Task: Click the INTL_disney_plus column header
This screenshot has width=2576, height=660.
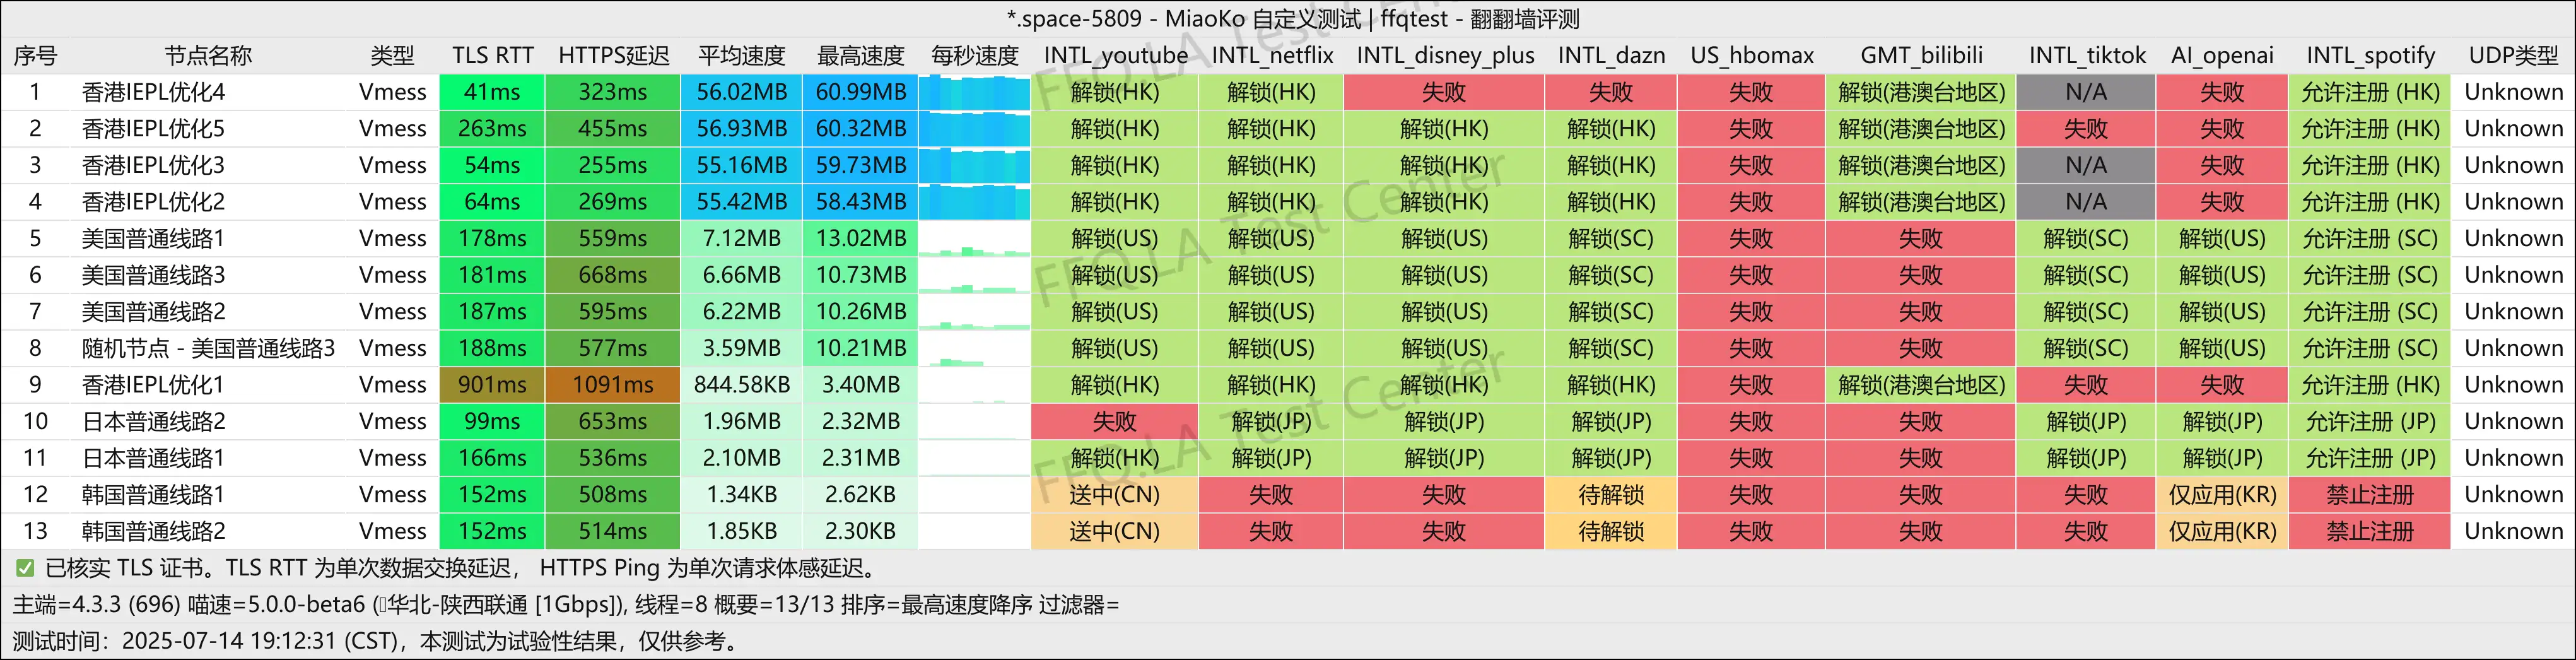Action: click(1445, 56)
